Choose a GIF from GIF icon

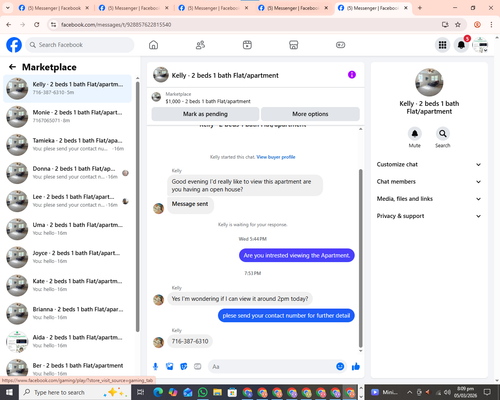(198, 367)
